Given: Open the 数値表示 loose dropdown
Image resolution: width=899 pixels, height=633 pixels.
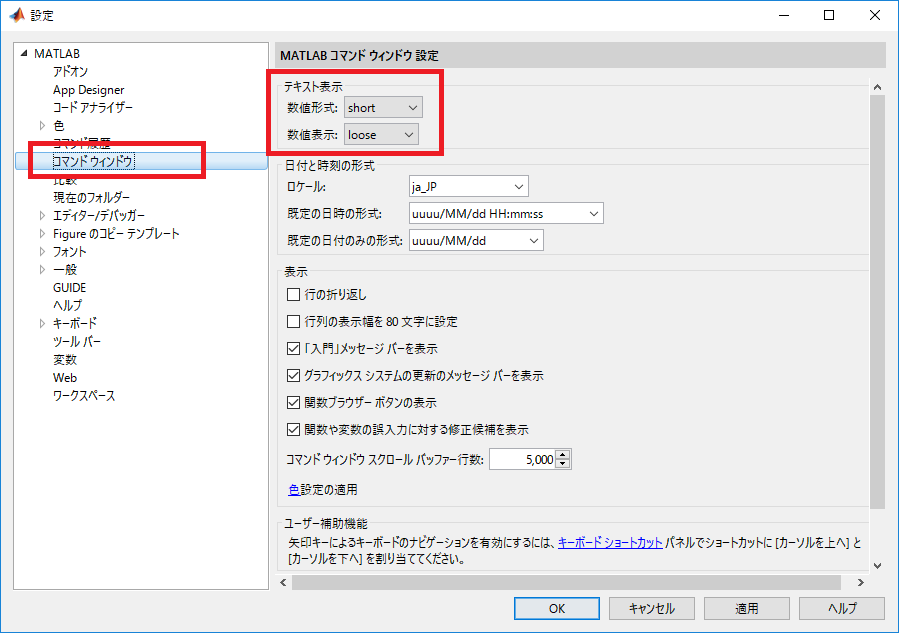Looking at the screenshot, I should click(381, 135).
